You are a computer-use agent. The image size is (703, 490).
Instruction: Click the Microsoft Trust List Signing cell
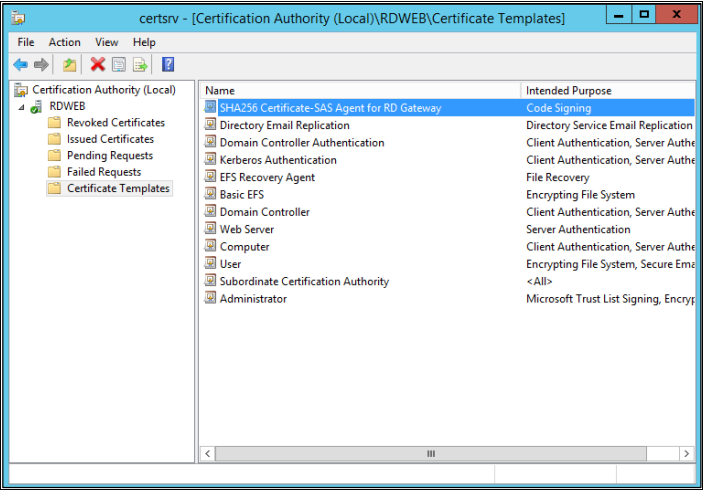pos(610,299)
